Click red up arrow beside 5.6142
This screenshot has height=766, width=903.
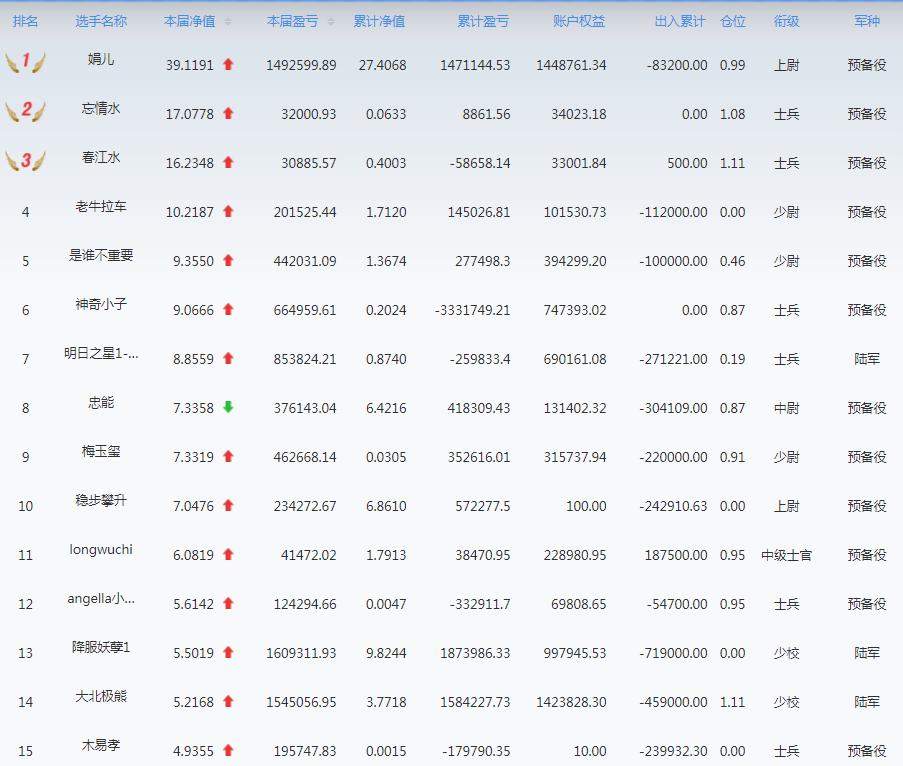tap(228, 603)
